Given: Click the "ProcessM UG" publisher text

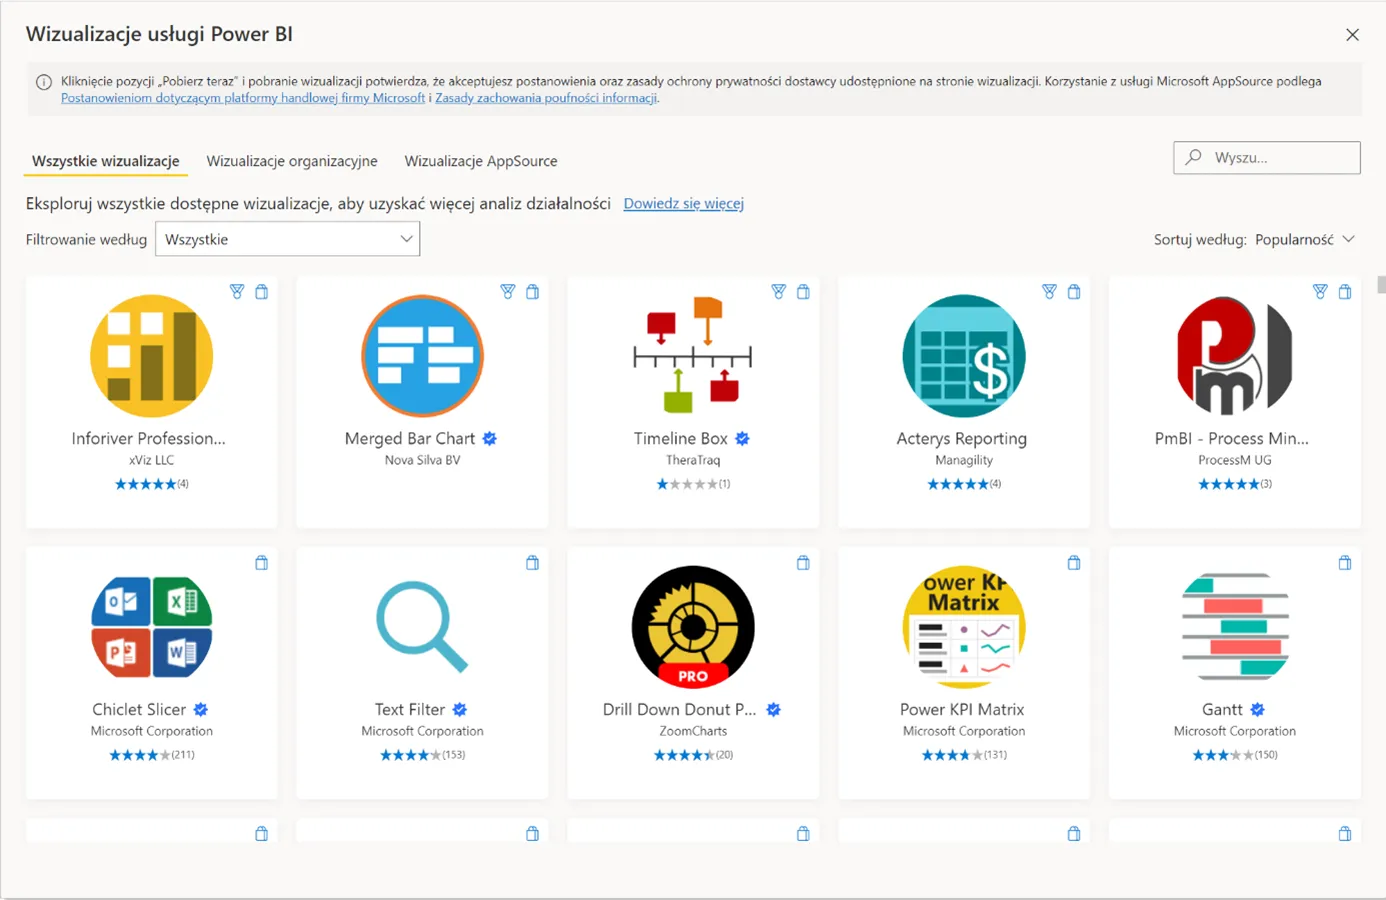Looking at the screenshot, I should click(x=1235, y=460).
